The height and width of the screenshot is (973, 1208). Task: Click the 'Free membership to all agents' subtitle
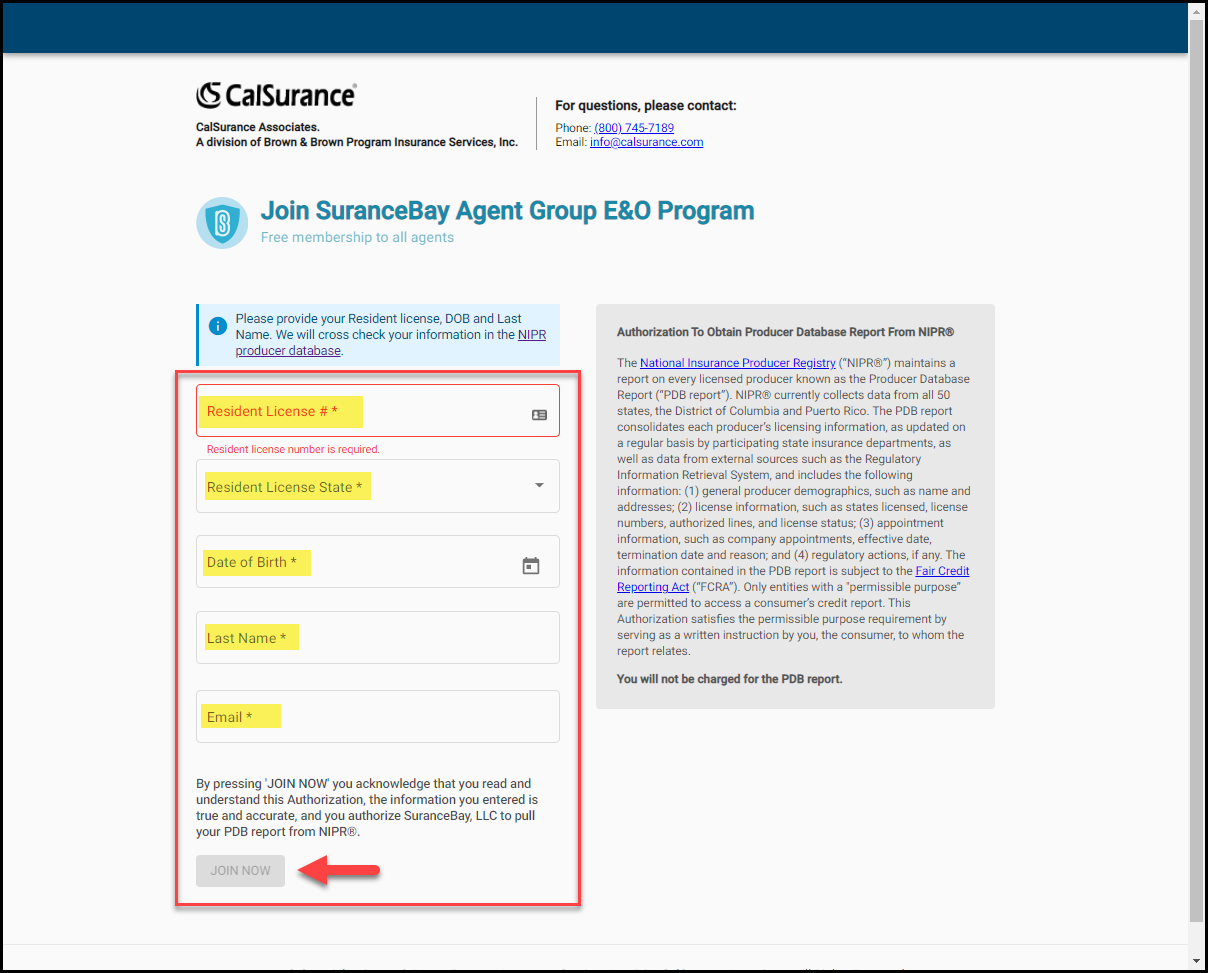pos(357,238)
